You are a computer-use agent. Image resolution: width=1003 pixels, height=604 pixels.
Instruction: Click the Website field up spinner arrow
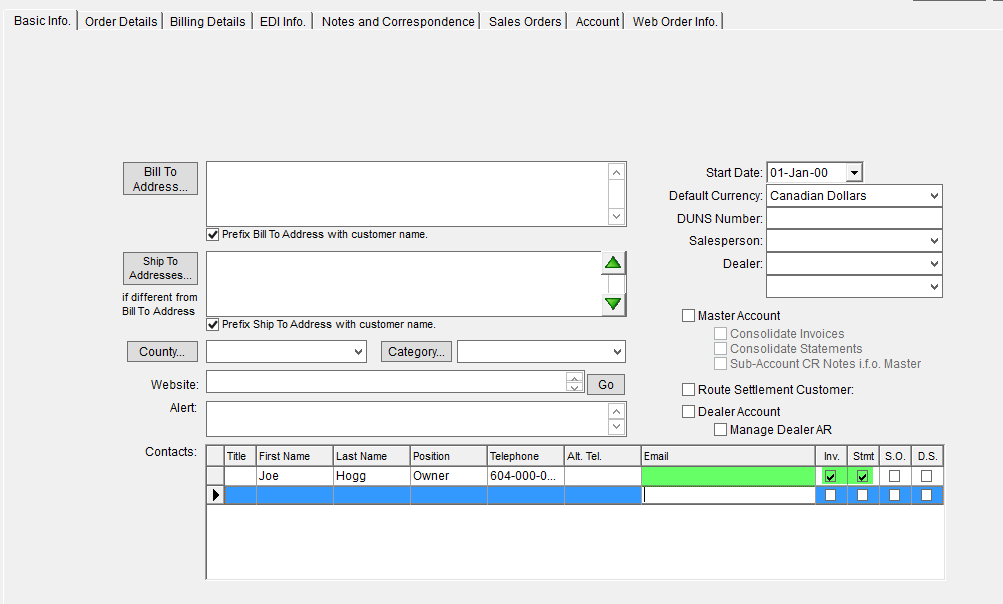574,378
